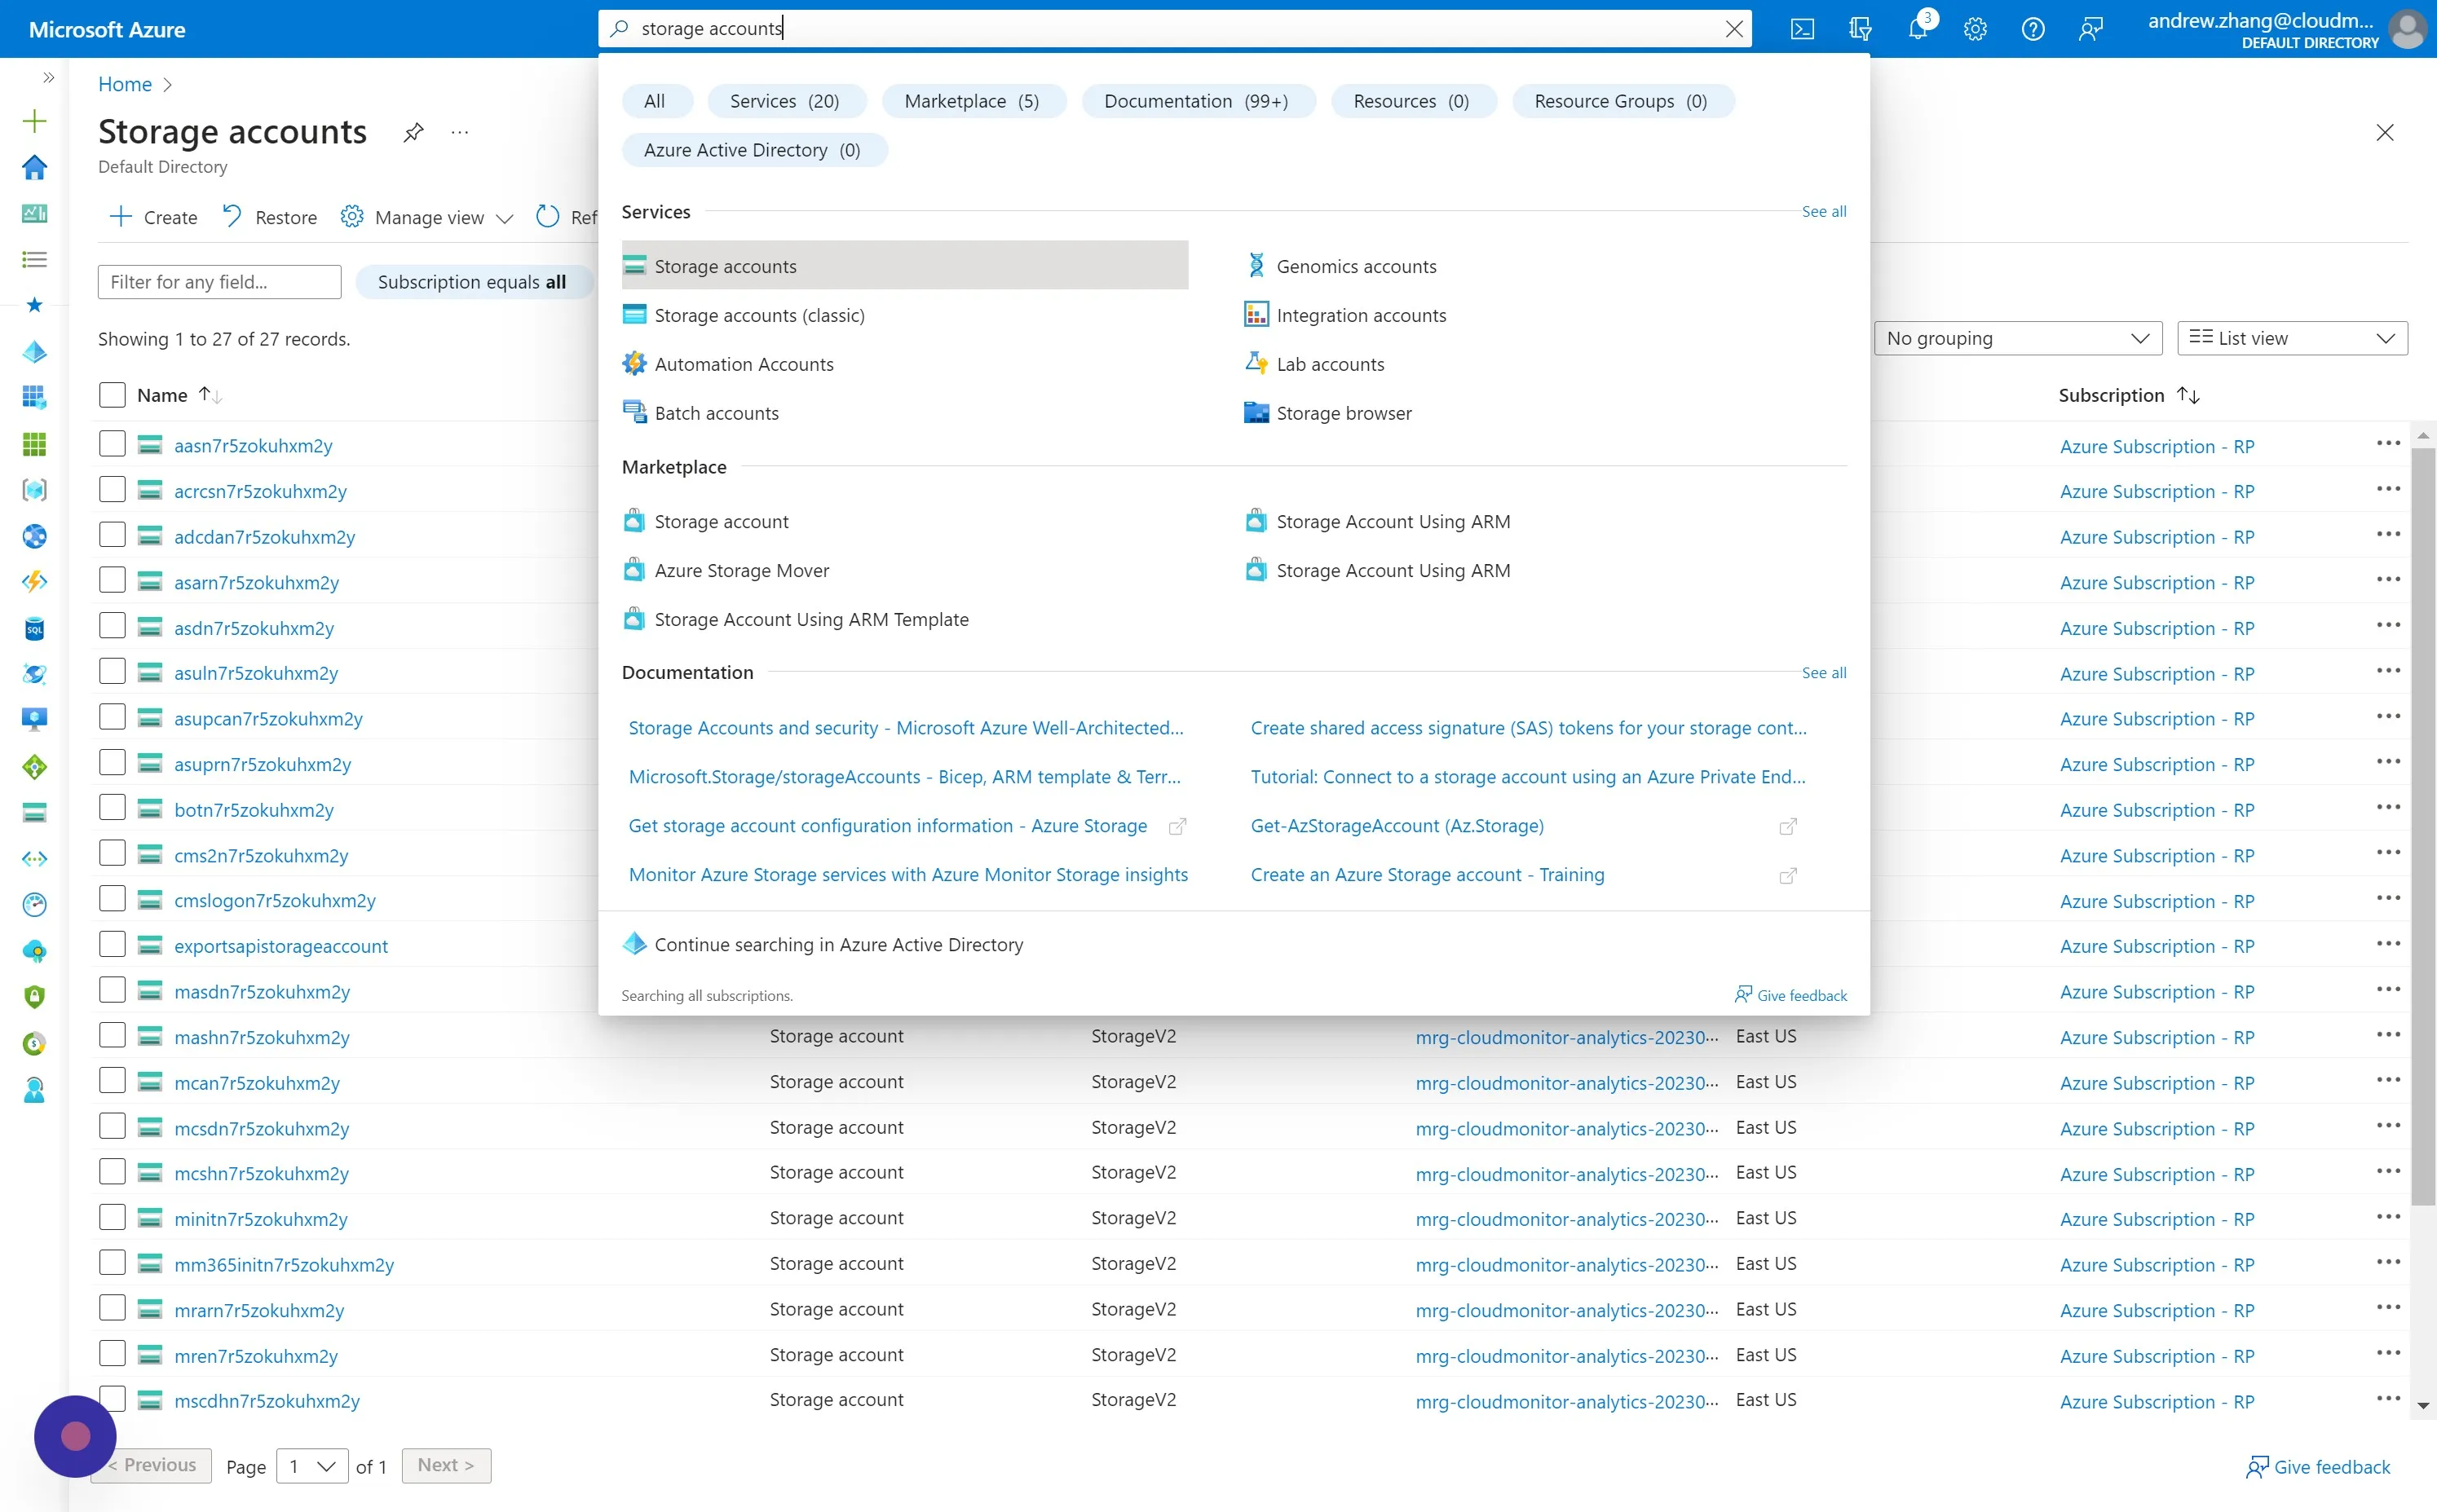Open Directories and subscriptions filter icon
Viewport: 2437px width, 1512px height.
coord(1860,29)
